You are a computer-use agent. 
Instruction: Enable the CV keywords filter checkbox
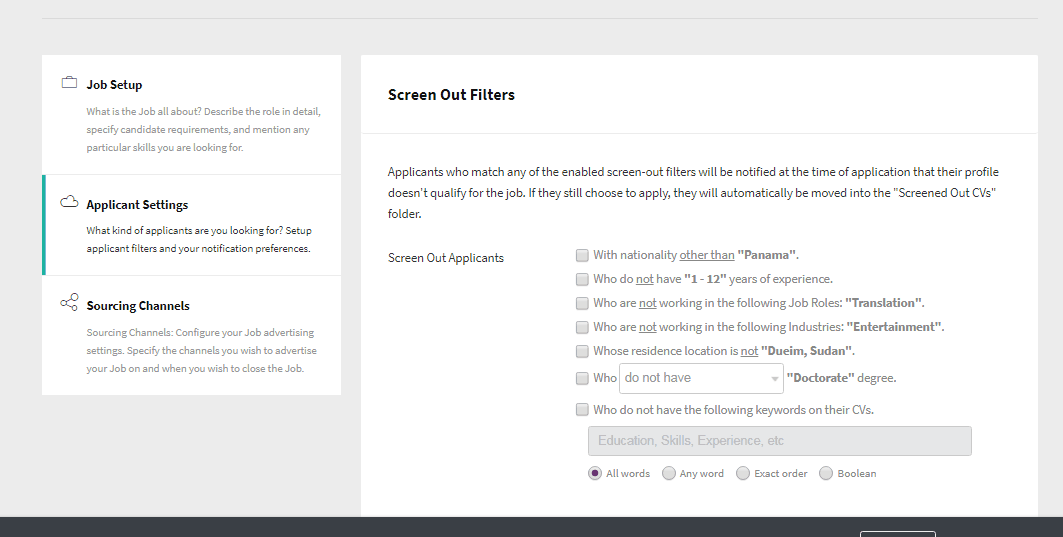[x=582, y=410]
